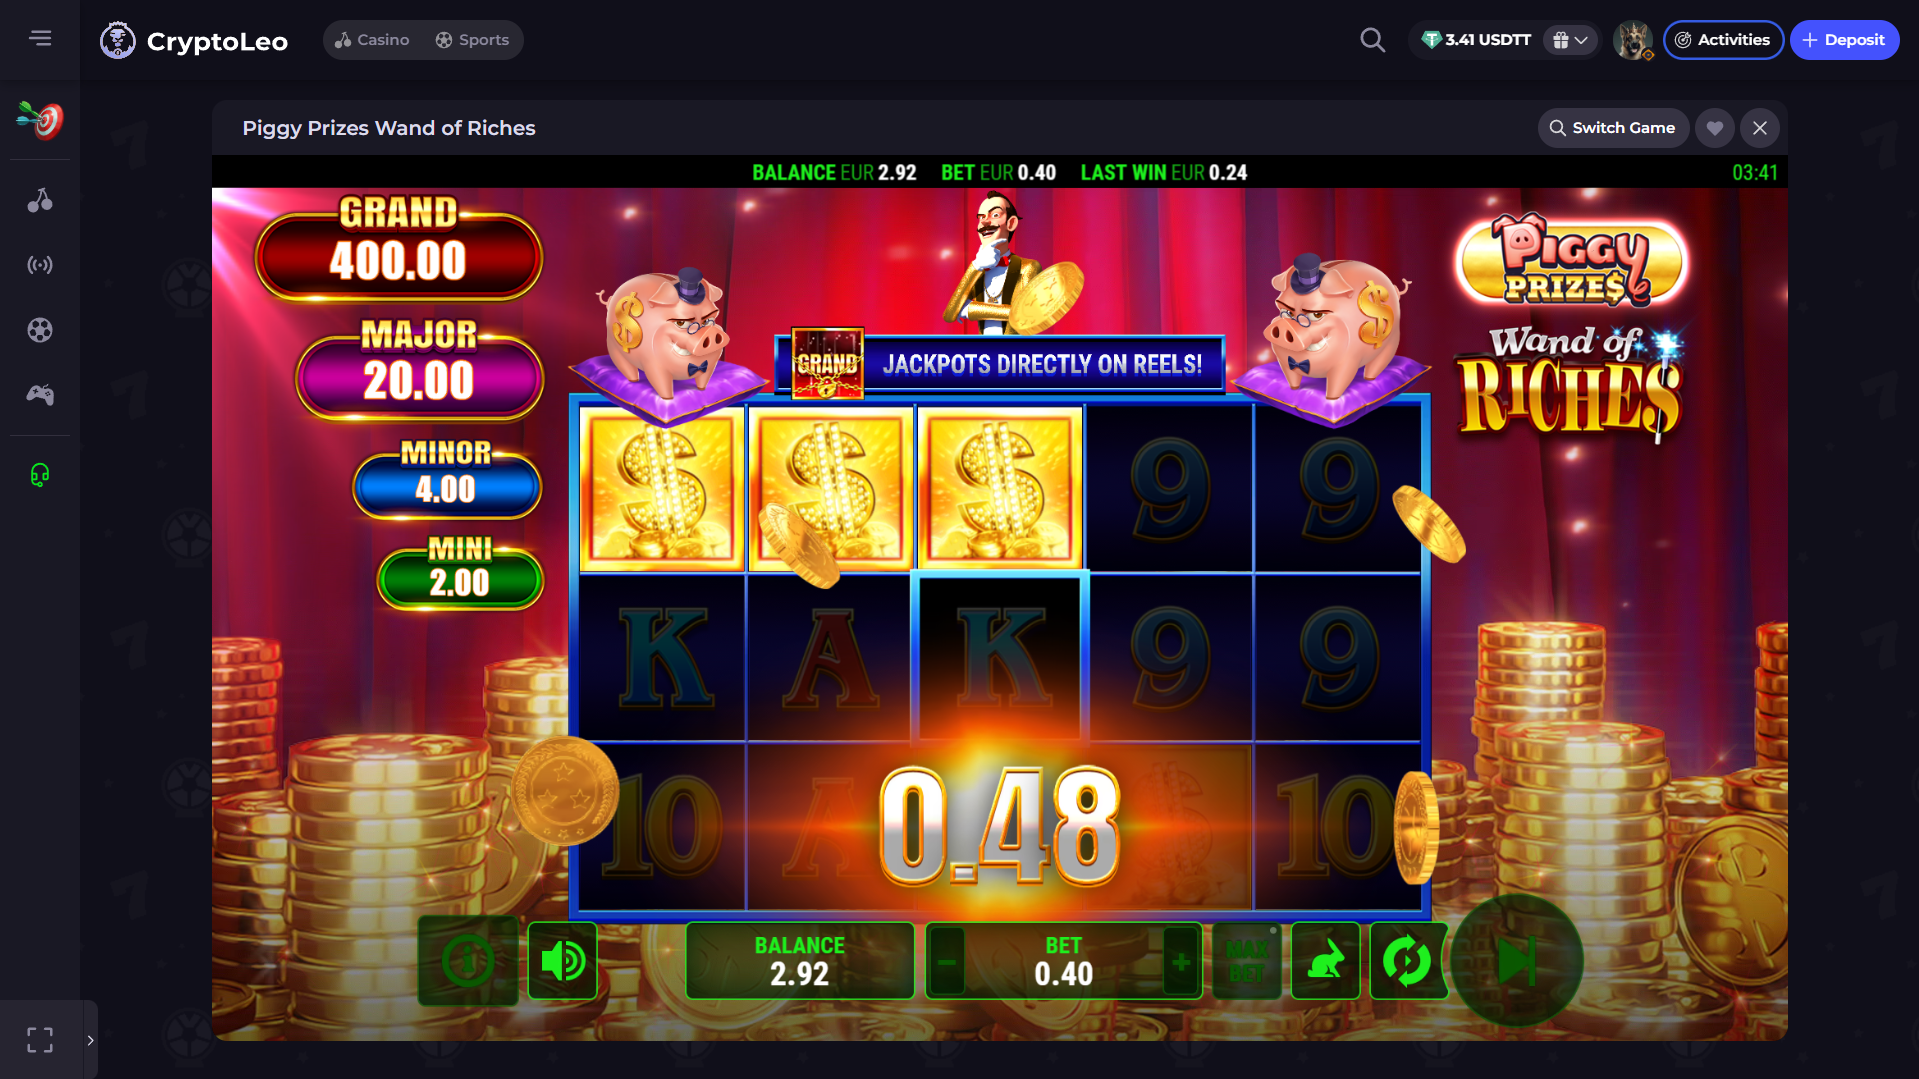Add game to favorites with heart icon

(x=1714, y=128)
